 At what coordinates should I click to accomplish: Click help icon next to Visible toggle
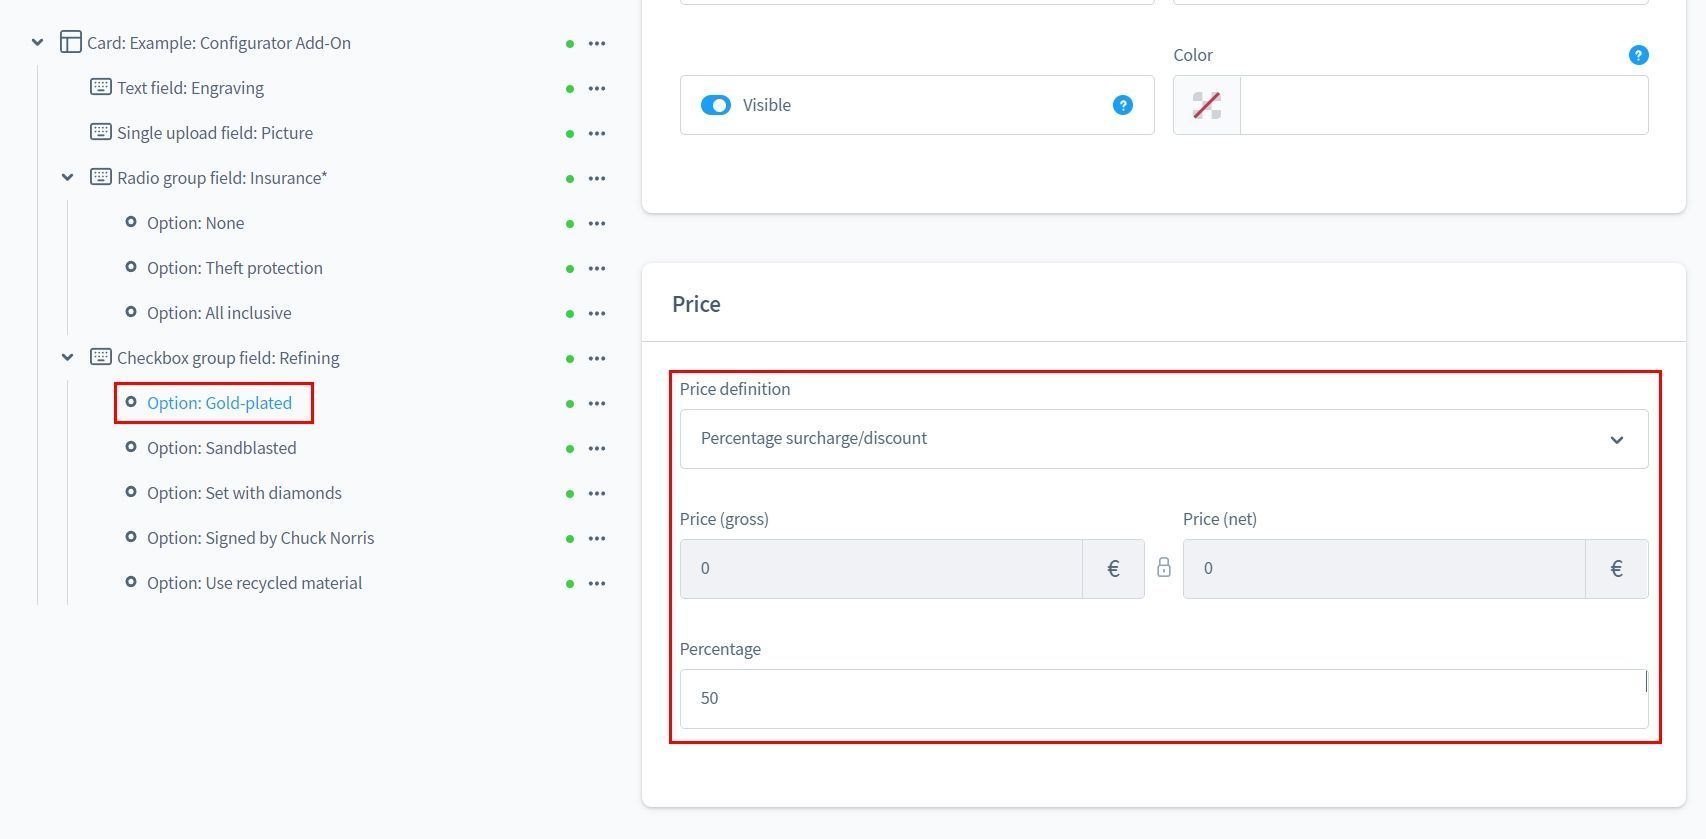(1122, 105)
